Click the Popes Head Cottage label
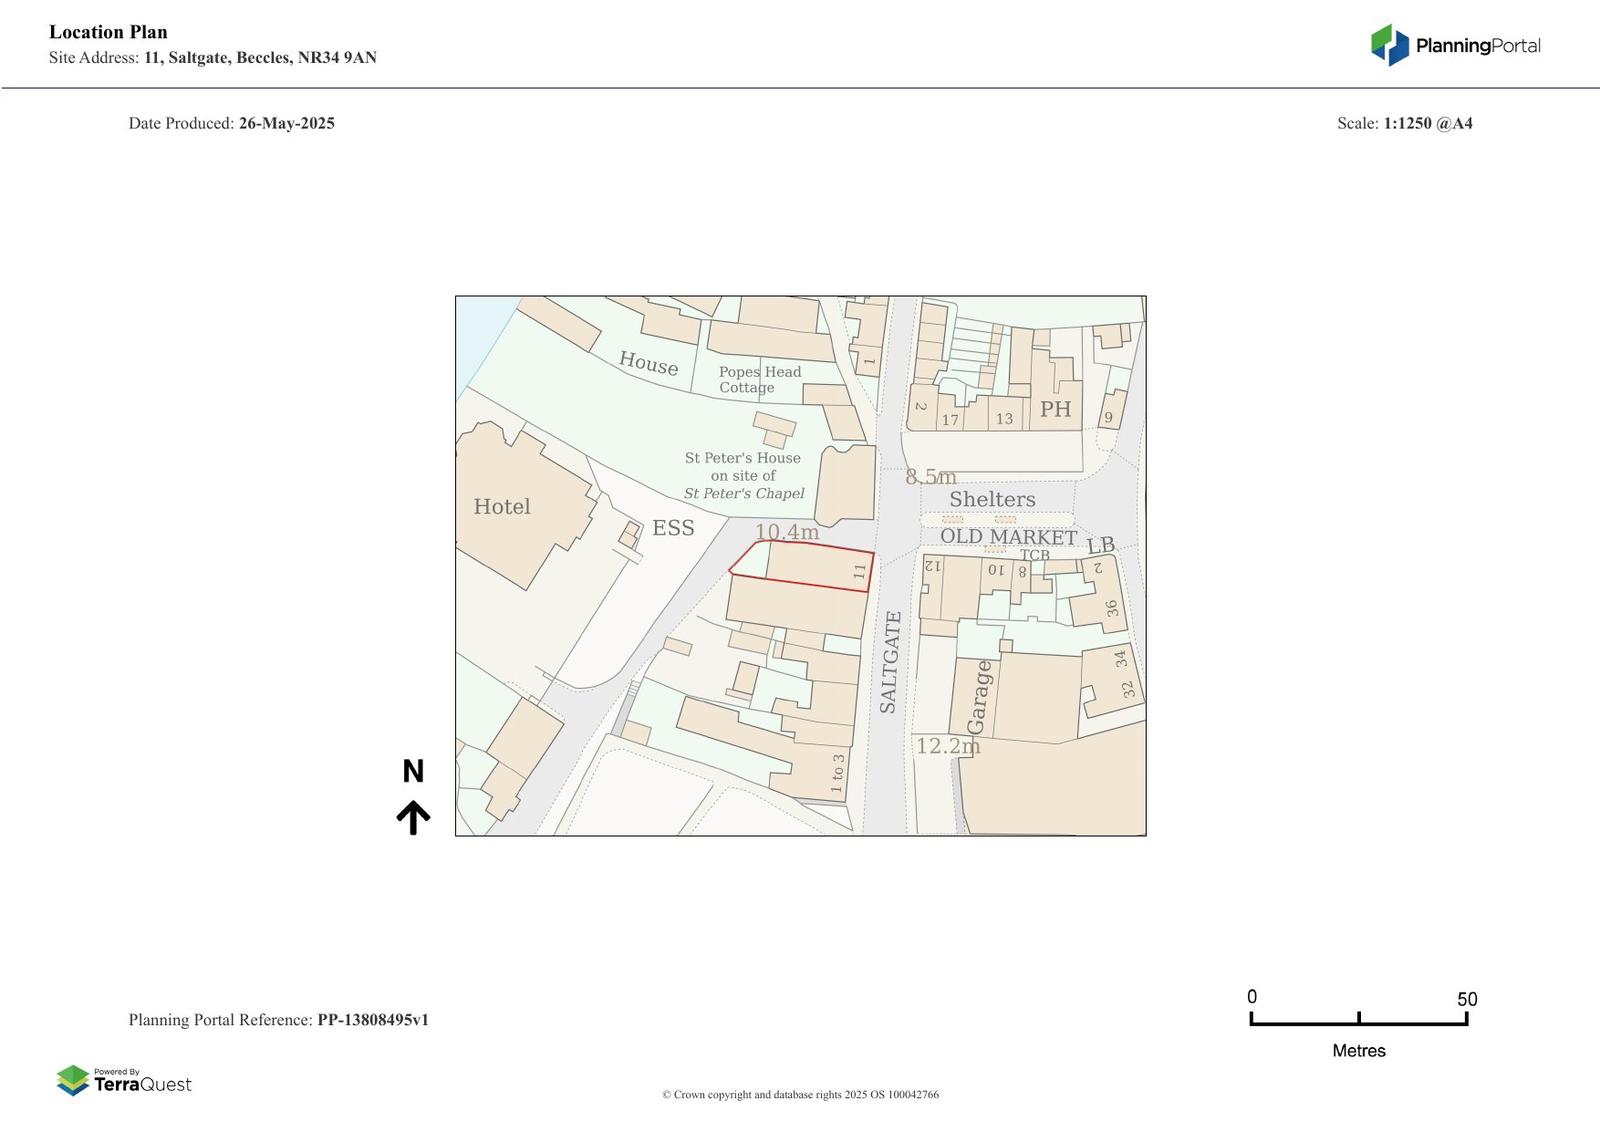Screen dimensions: 1600x1132 tap(759, 380)
